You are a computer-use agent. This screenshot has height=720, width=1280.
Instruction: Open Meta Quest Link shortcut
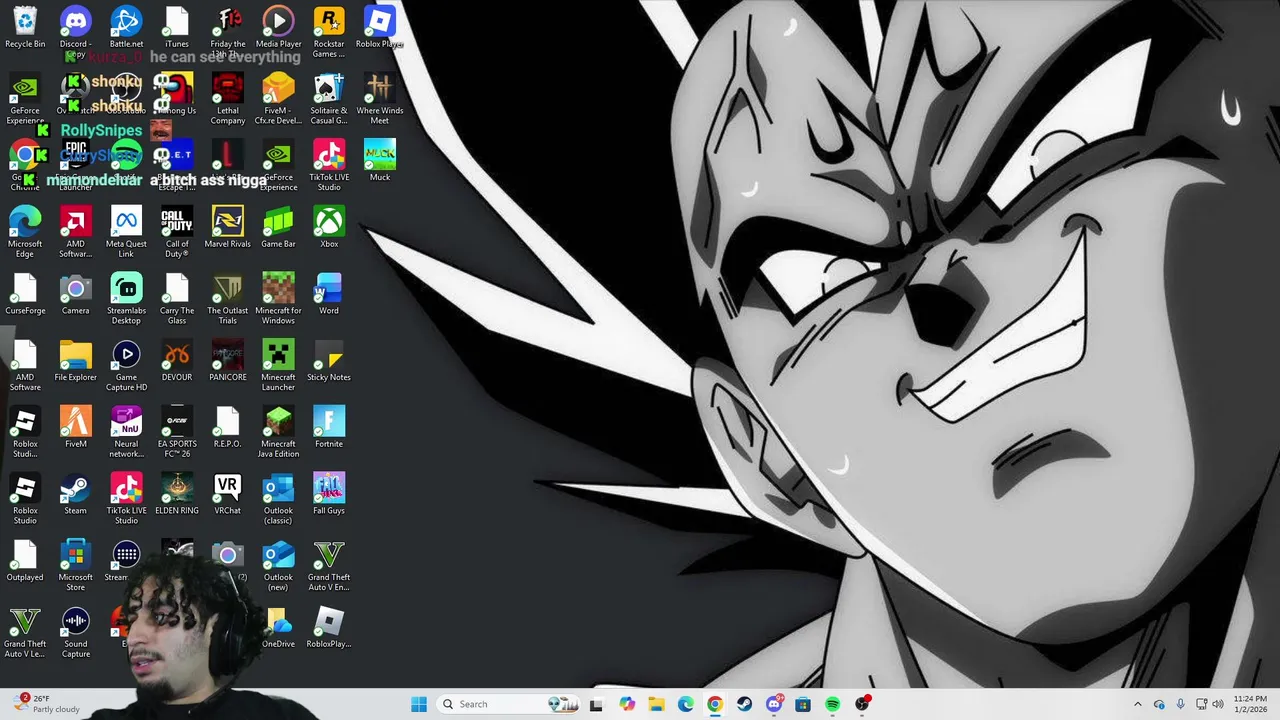pos(126,232)
